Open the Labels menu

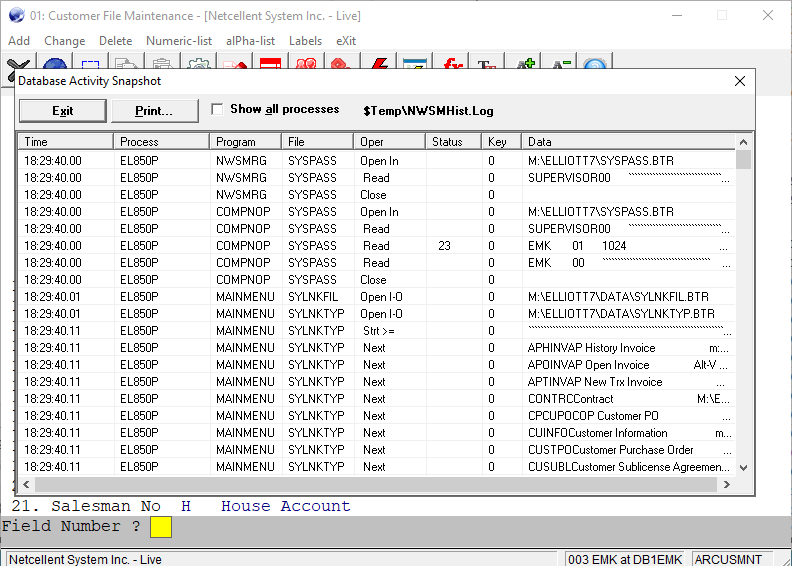point(305,41)
